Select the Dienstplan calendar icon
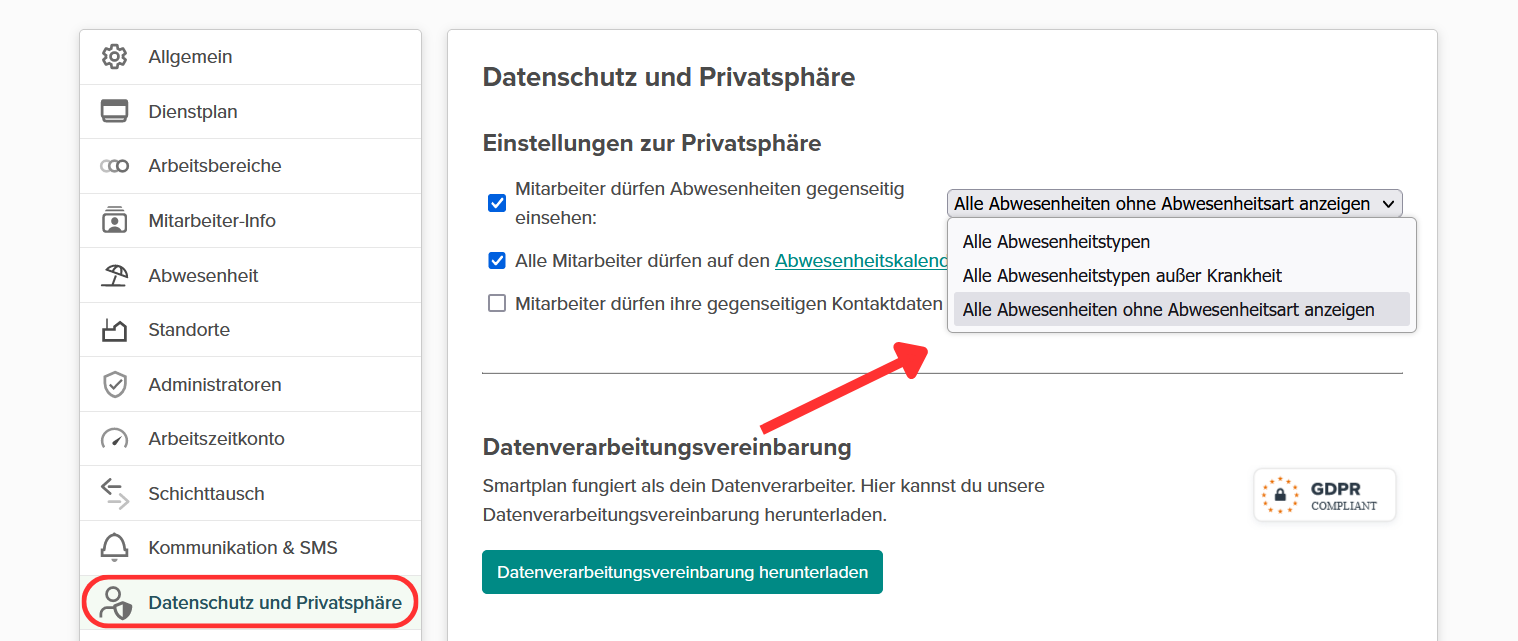The image size is (1518, 641). click(x=115, y=112)
